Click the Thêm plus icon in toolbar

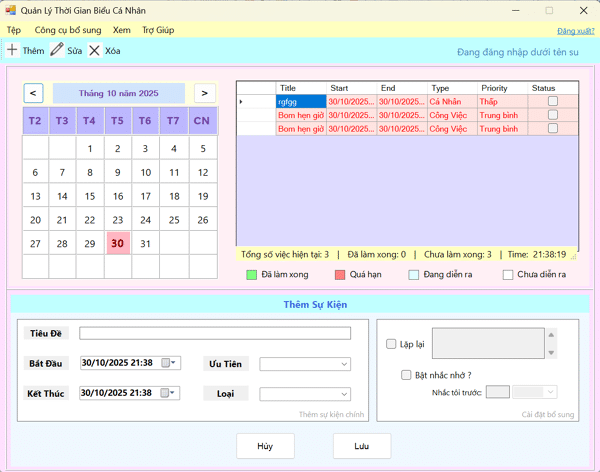click(12, 50)
